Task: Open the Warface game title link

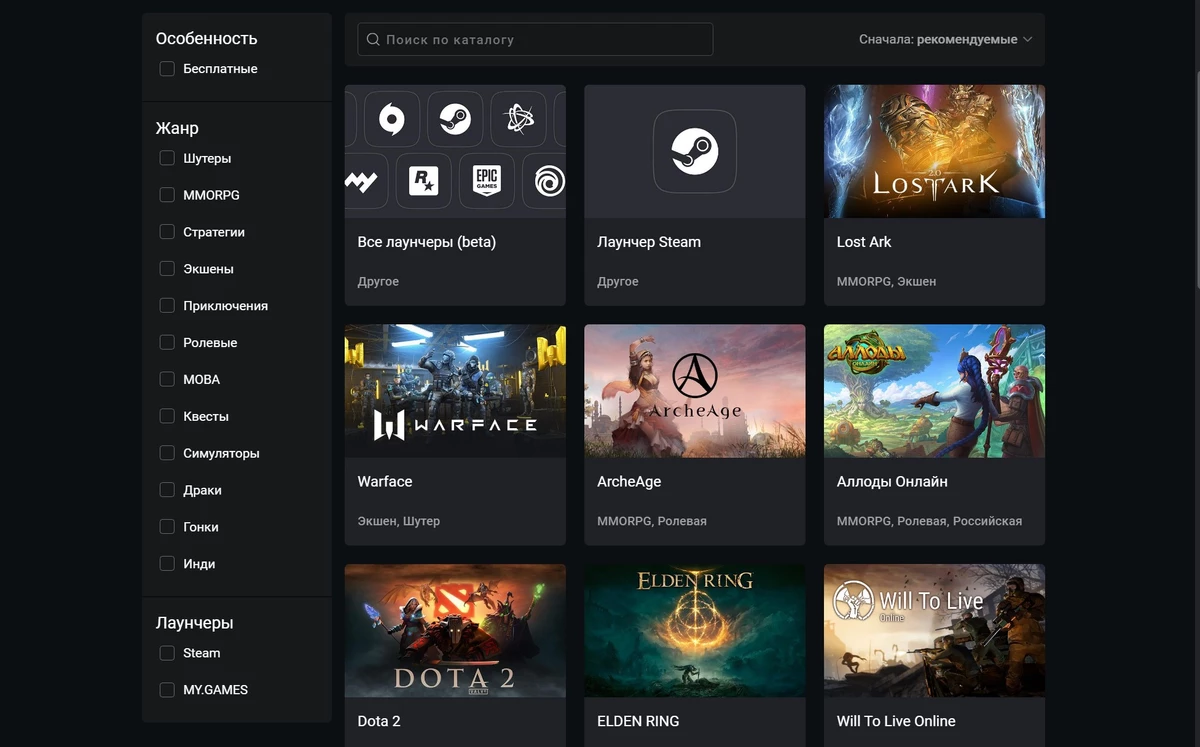Action: coord(385,482)
